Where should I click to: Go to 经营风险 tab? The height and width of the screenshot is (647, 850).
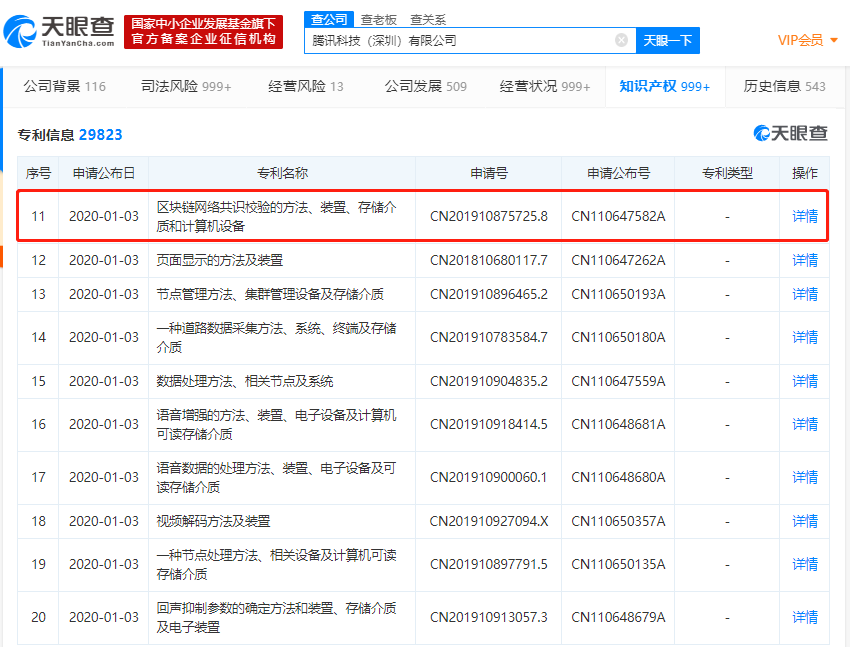pos(306,87)
